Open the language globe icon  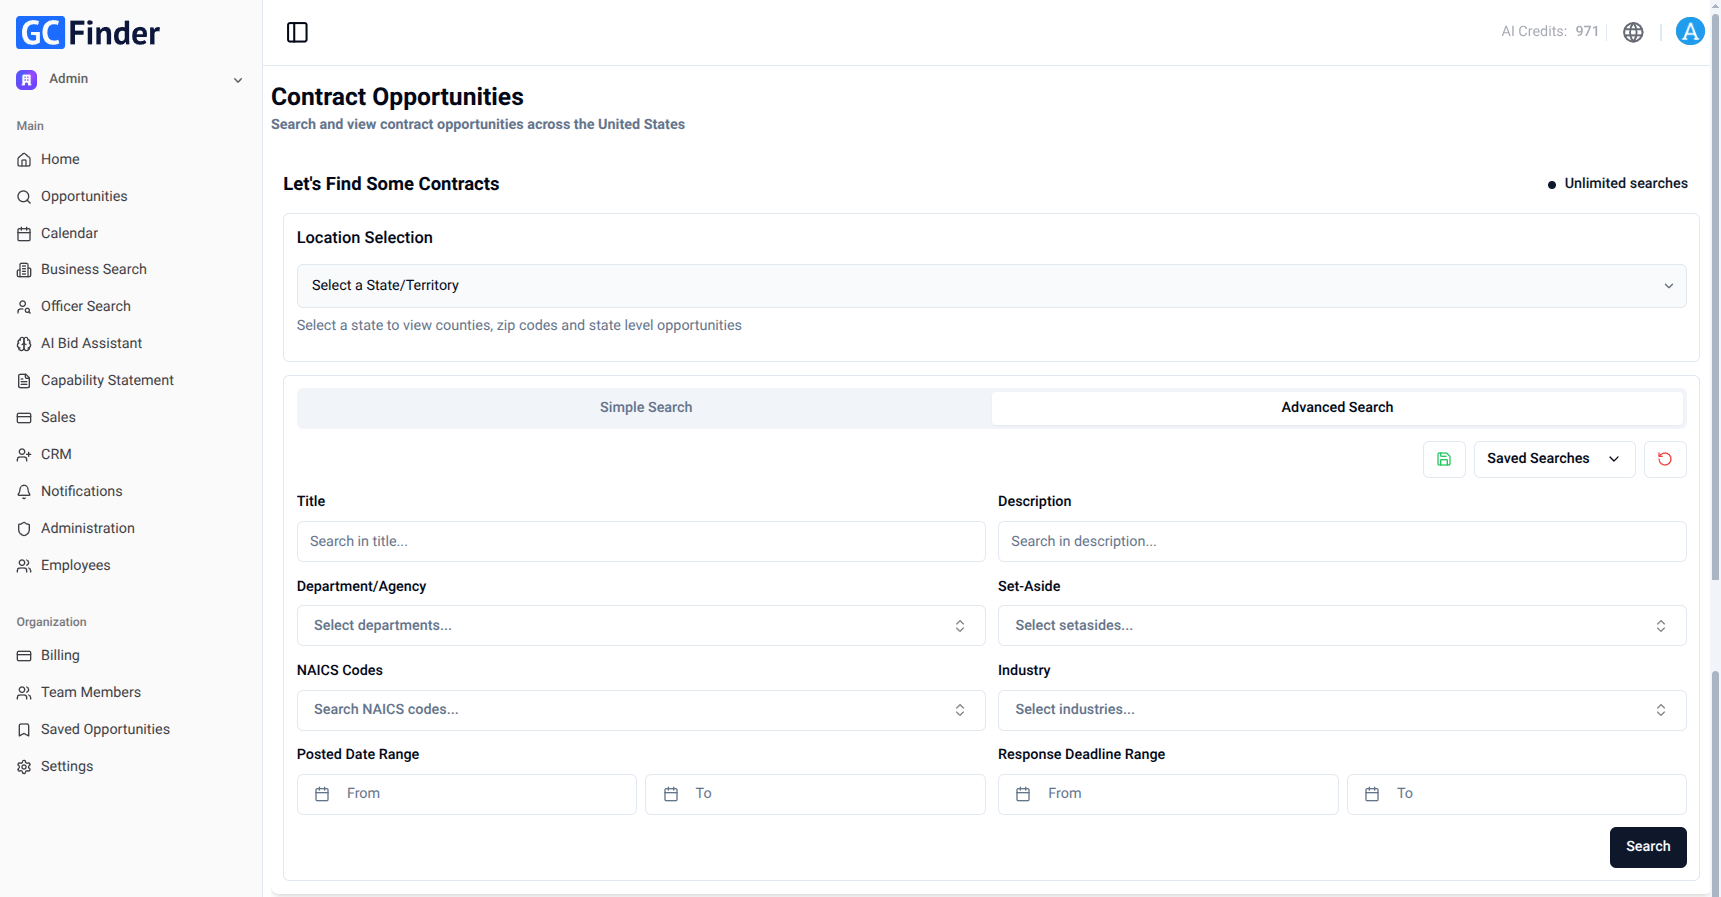click(1633, 32)
